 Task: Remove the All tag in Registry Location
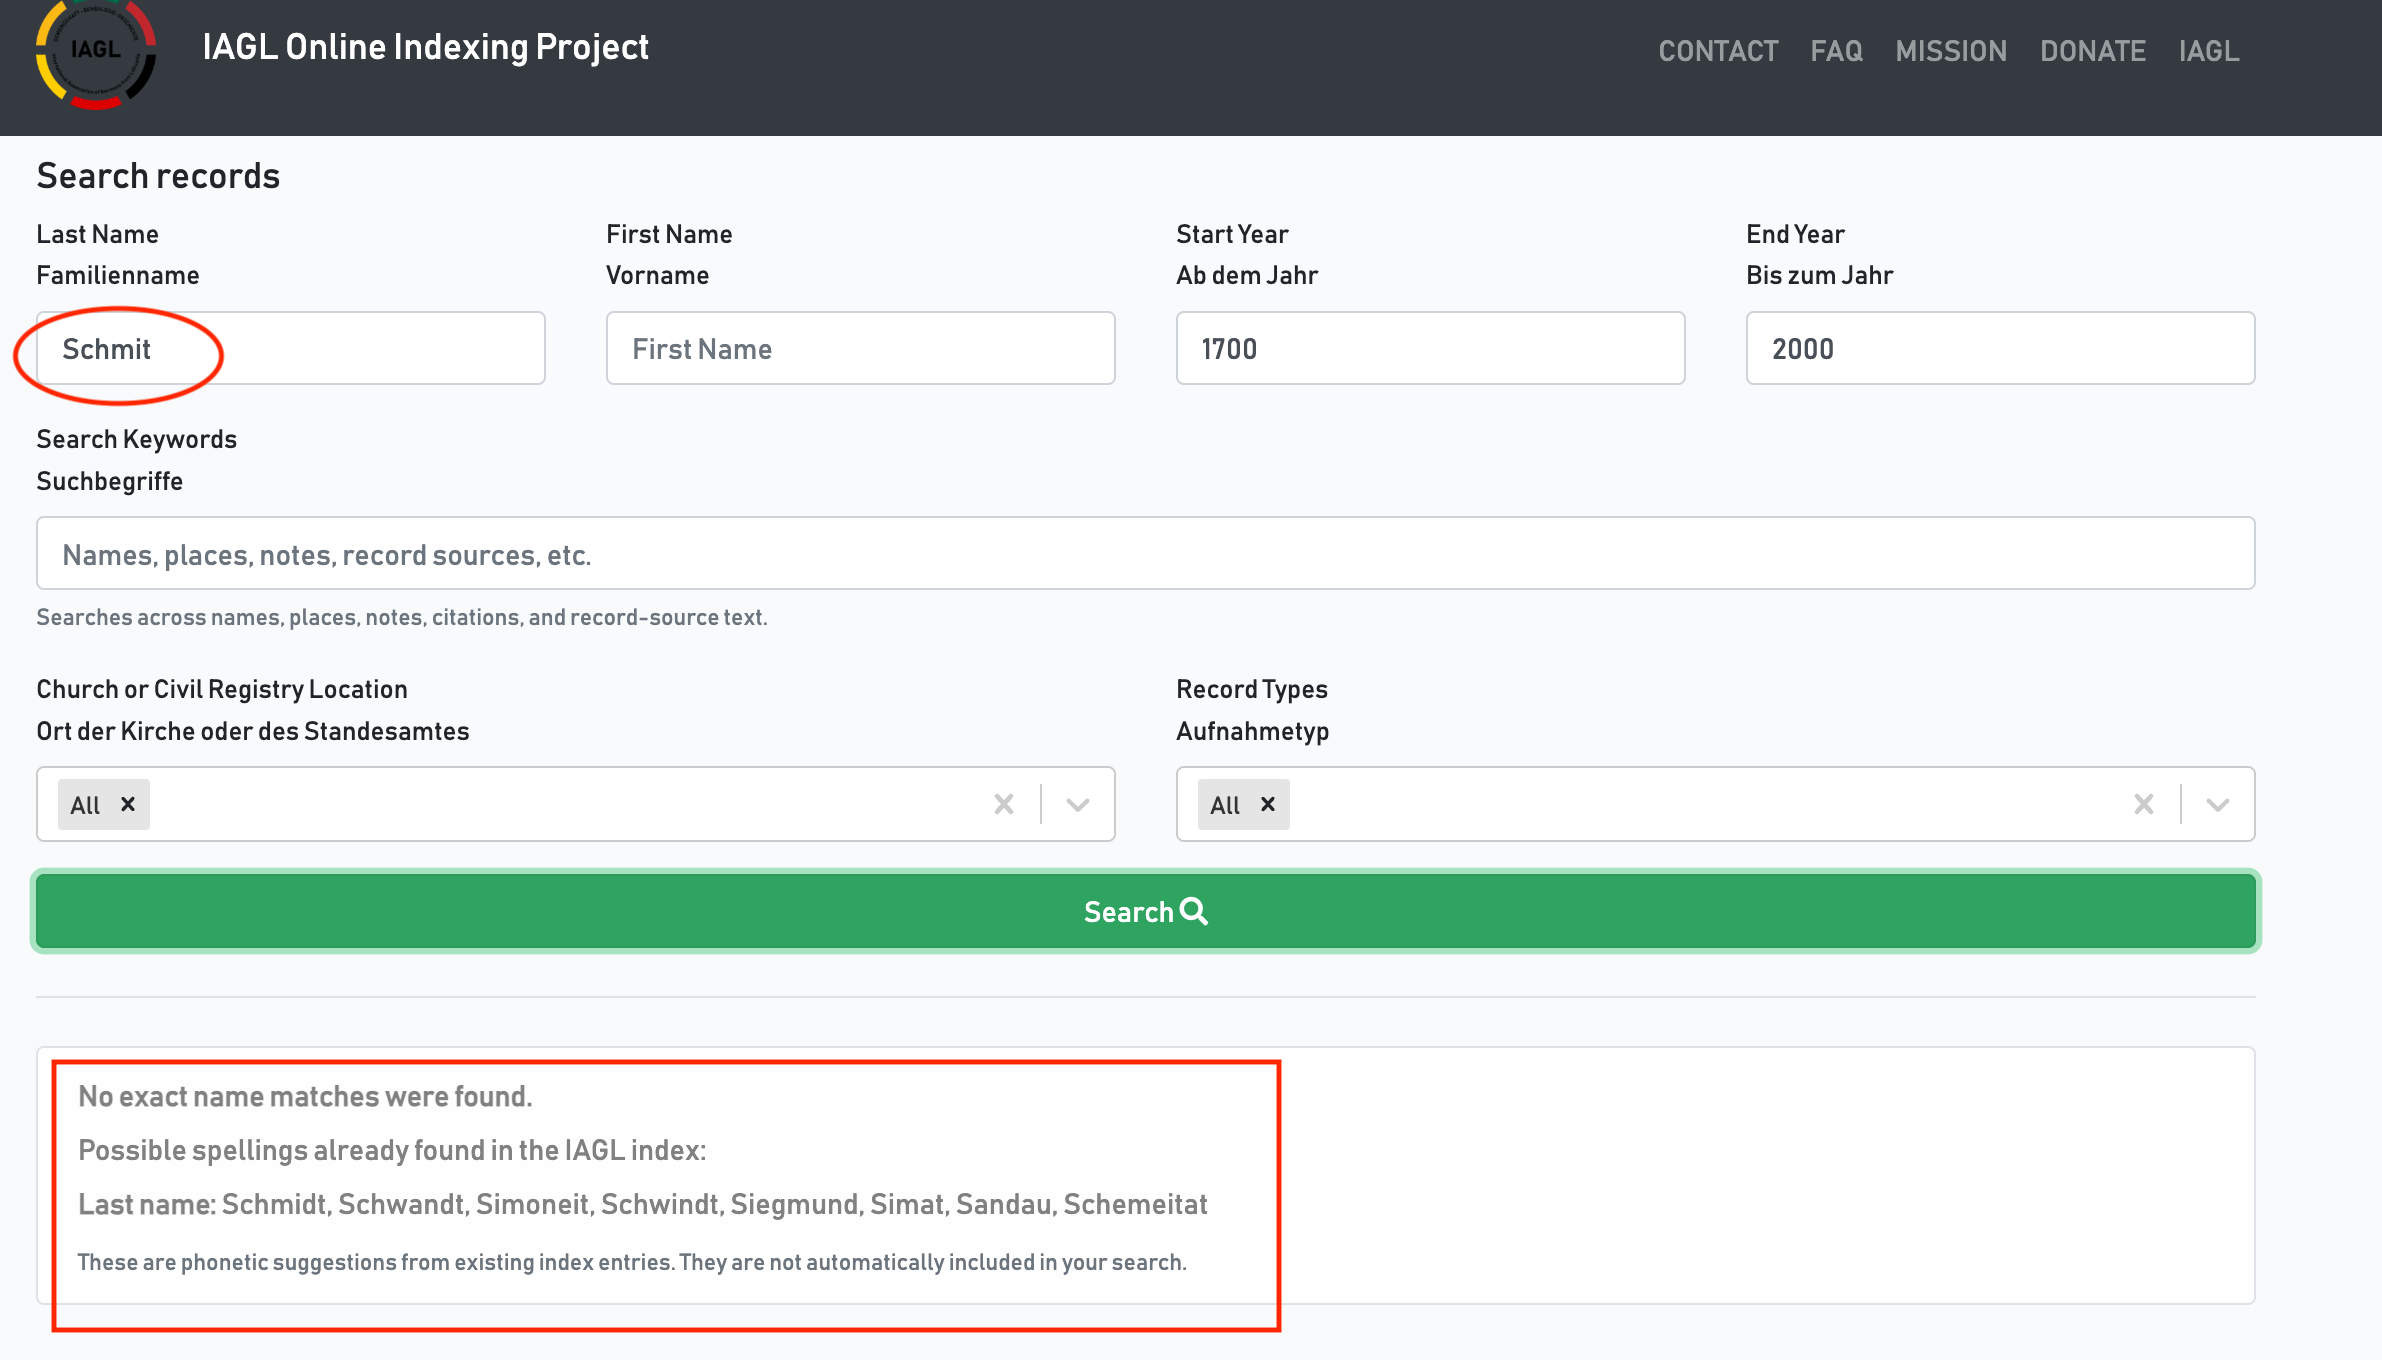coord(128,804)
